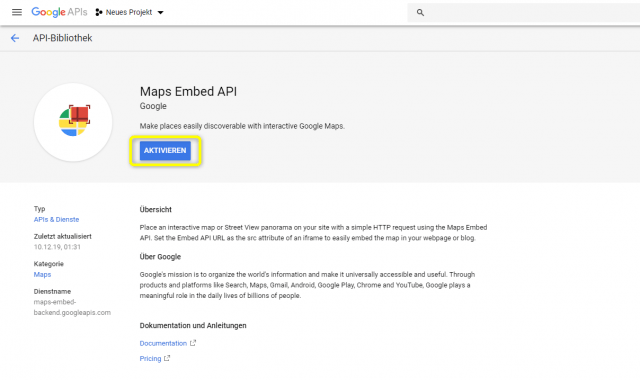
Task: Click the Maps Embed API logo
Action: click(x=73, y=122)
